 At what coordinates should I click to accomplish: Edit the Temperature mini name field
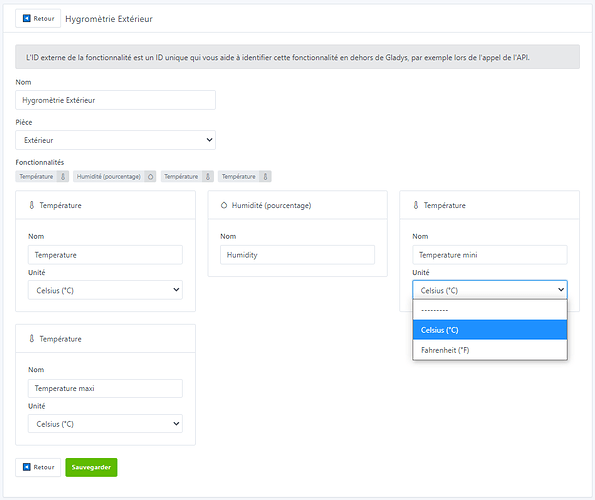tap(490, 255)
